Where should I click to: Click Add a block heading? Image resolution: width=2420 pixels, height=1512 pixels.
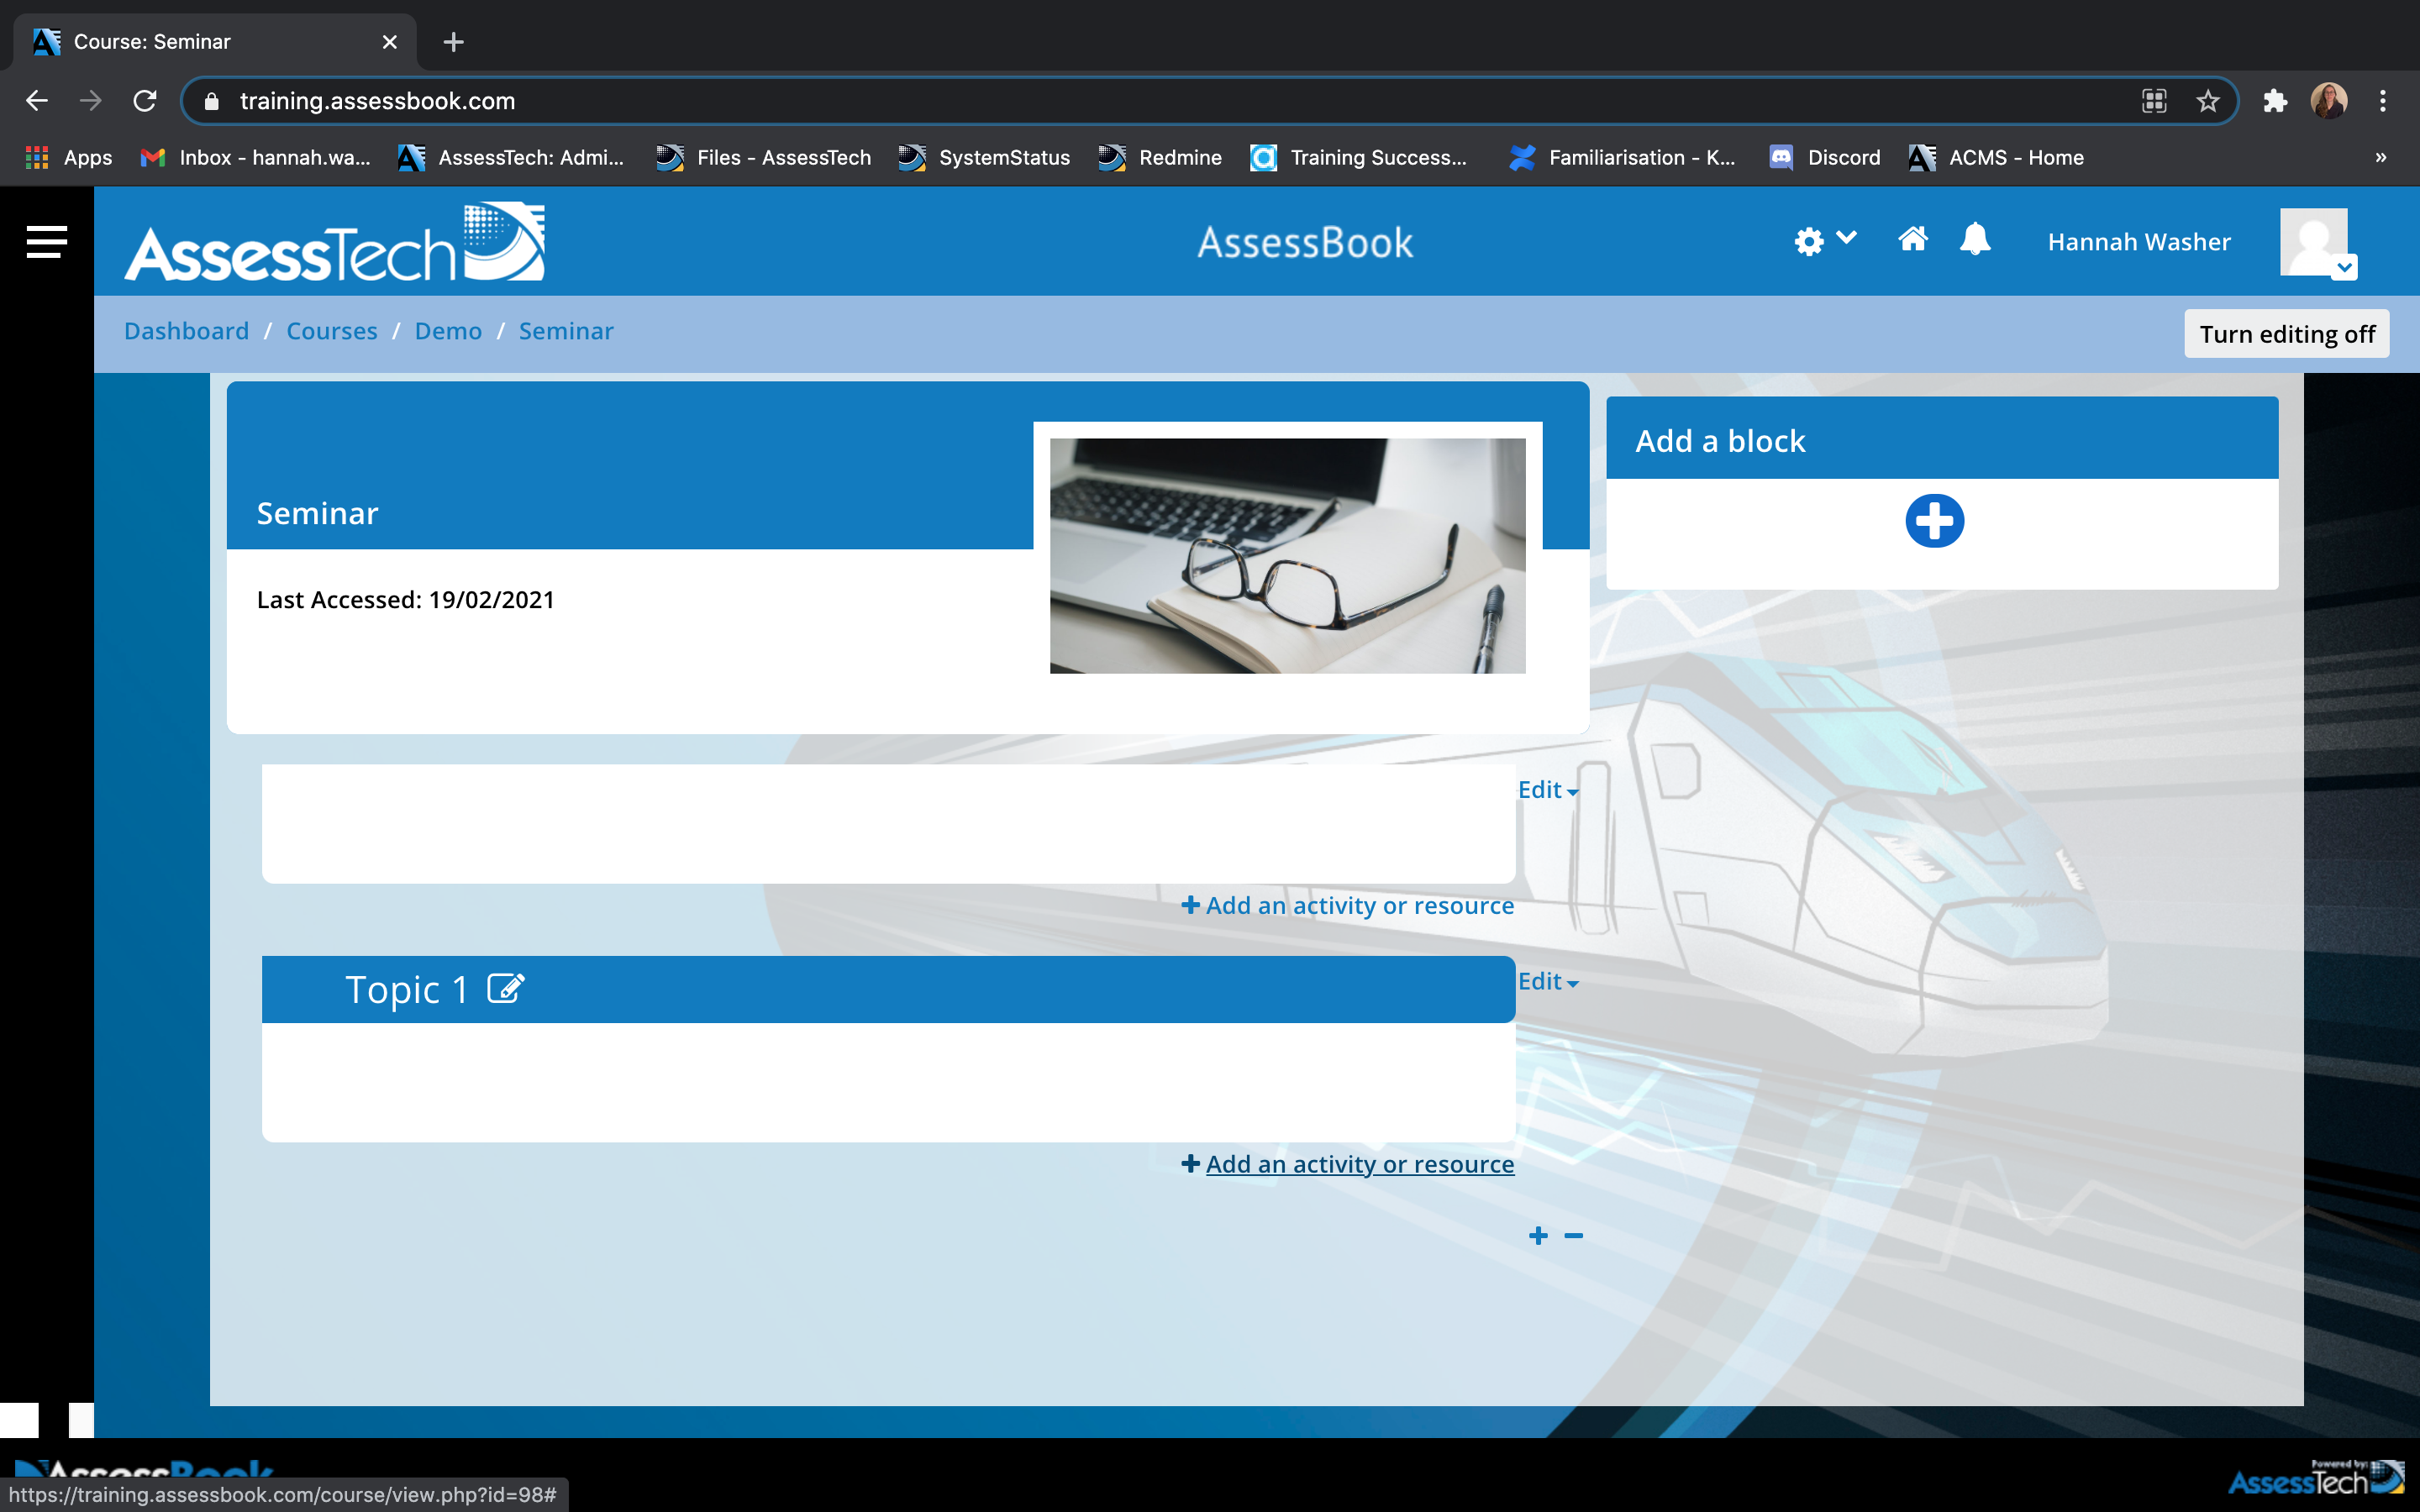click(1720, 441)
